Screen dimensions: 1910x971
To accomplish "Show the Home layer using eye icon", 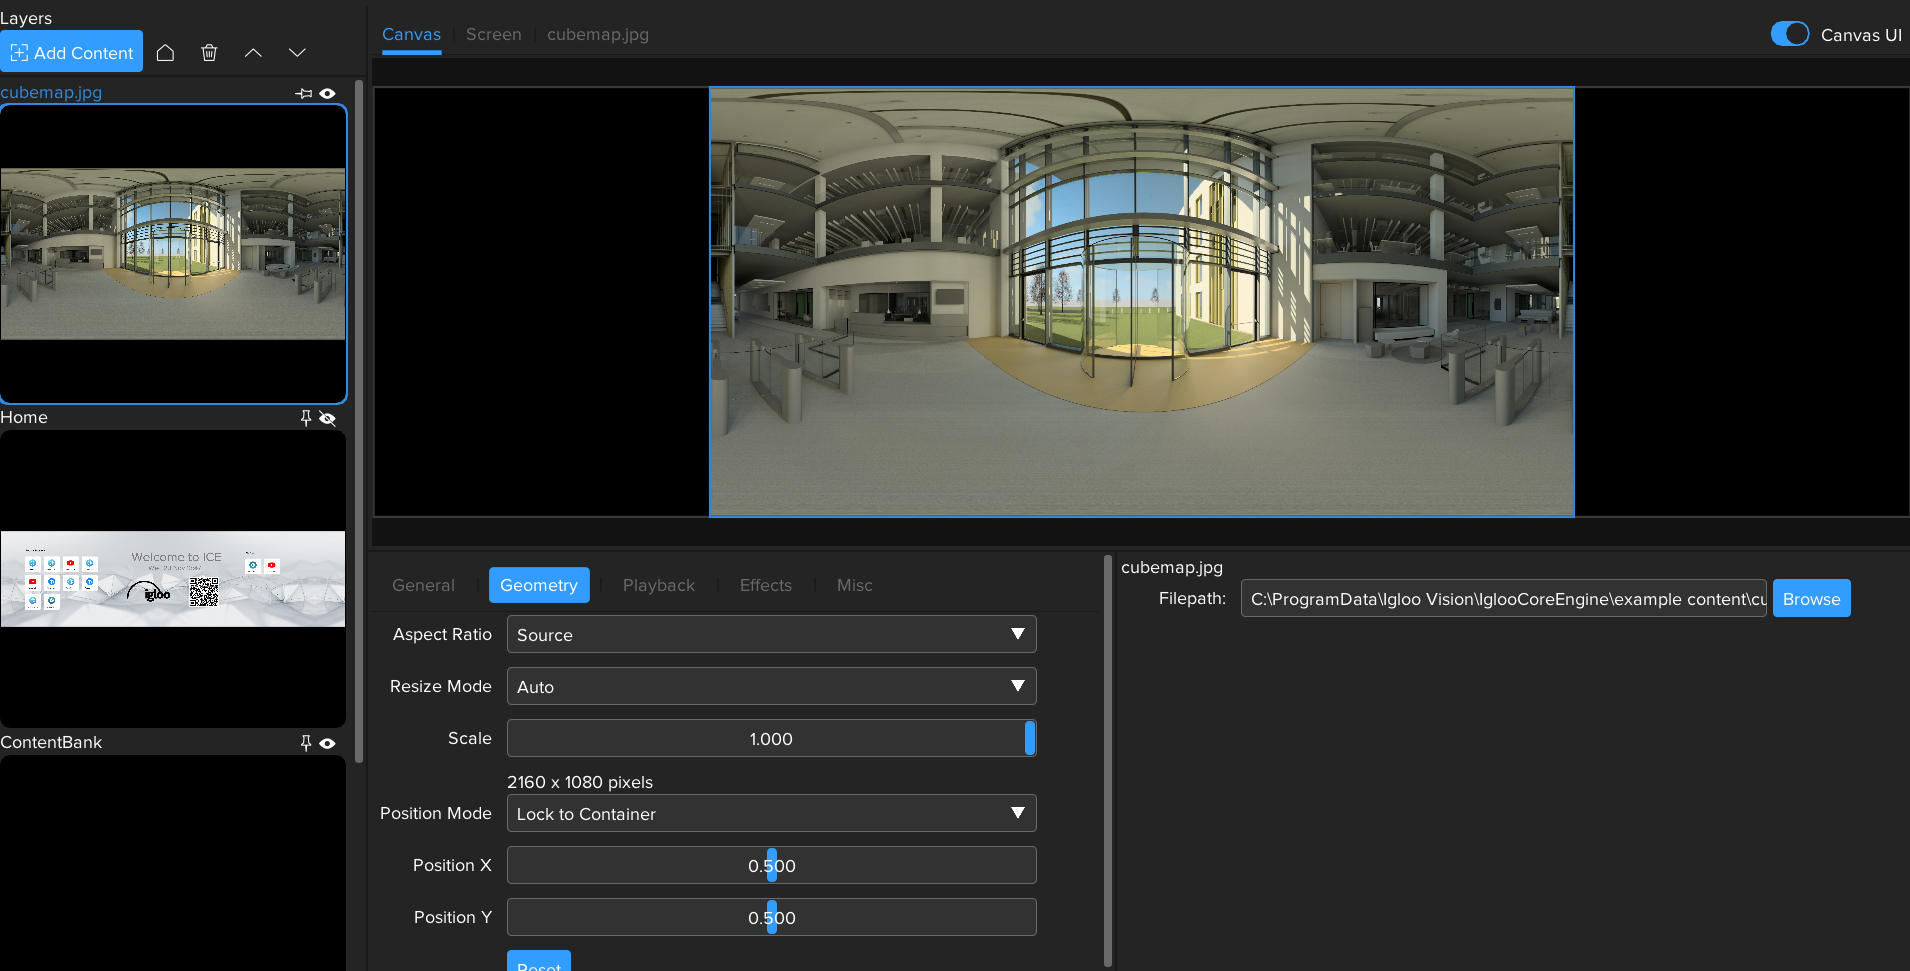I will point(327,418).
